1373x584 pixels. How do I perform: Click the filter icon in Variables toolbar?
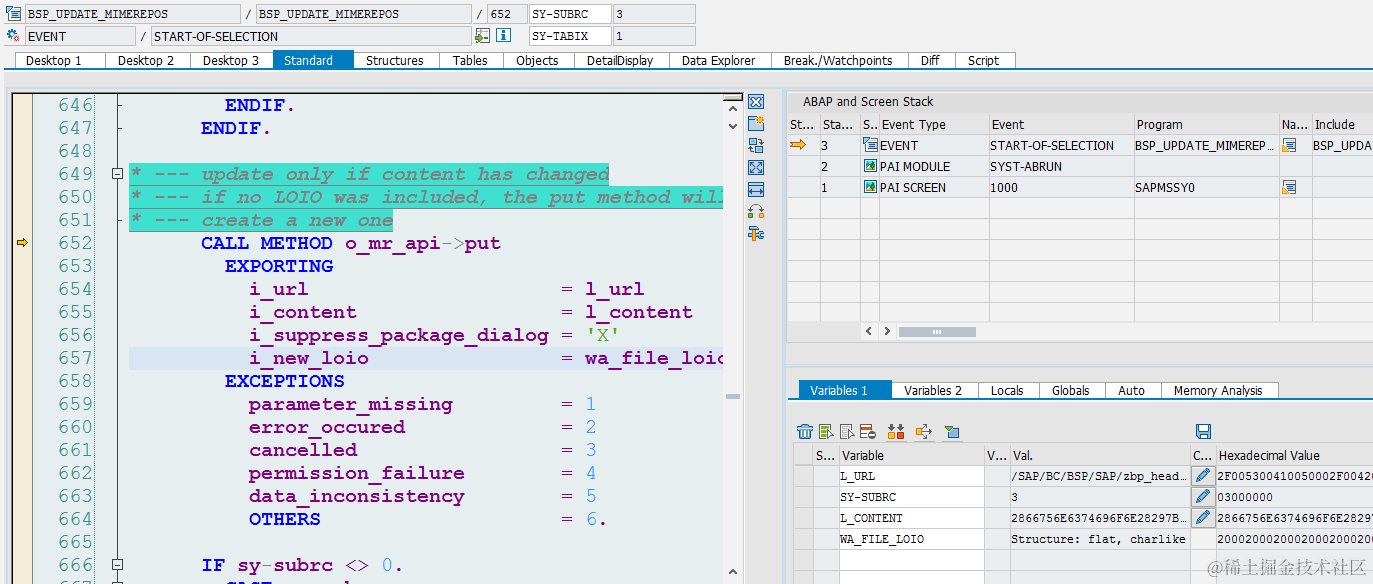pos(952,432)
